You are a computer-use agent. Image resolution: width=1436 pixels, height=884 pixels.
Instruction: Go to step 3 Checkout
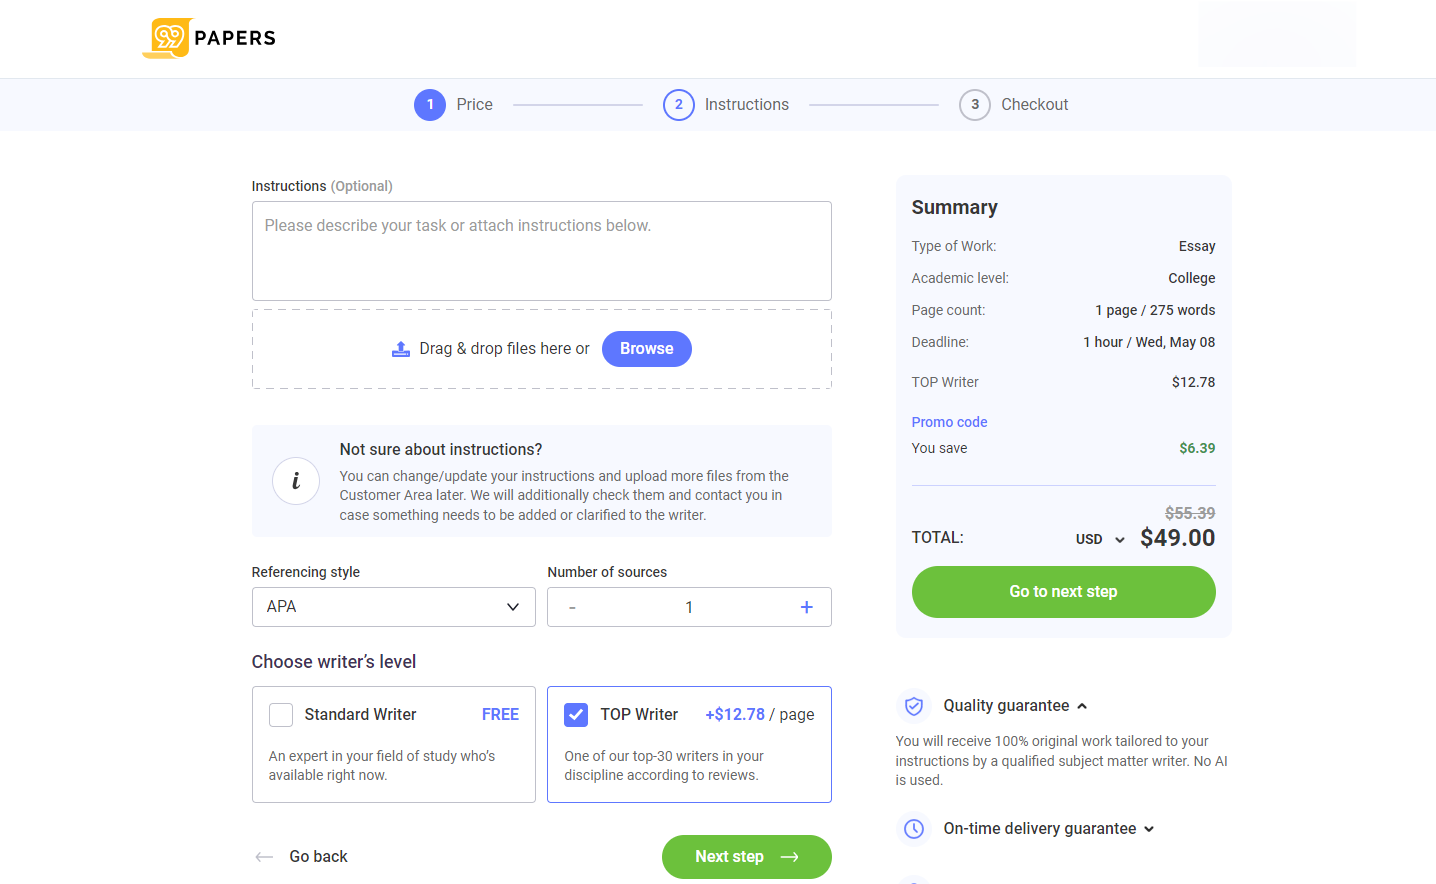point(975,105)
